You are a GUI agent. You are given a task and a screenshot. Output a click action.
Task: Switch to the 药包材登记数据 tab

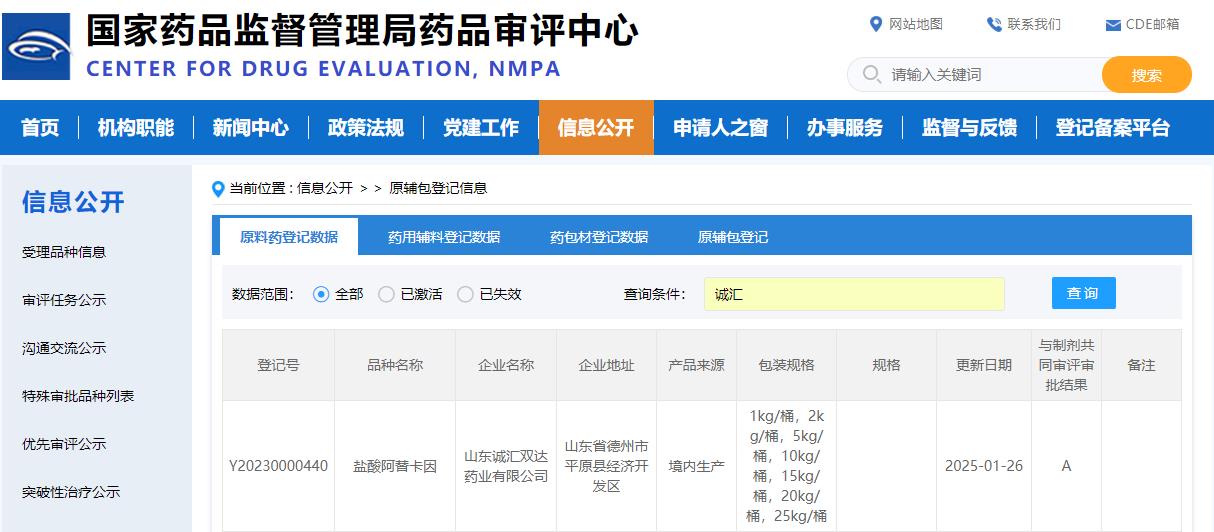tap(599, 237)
